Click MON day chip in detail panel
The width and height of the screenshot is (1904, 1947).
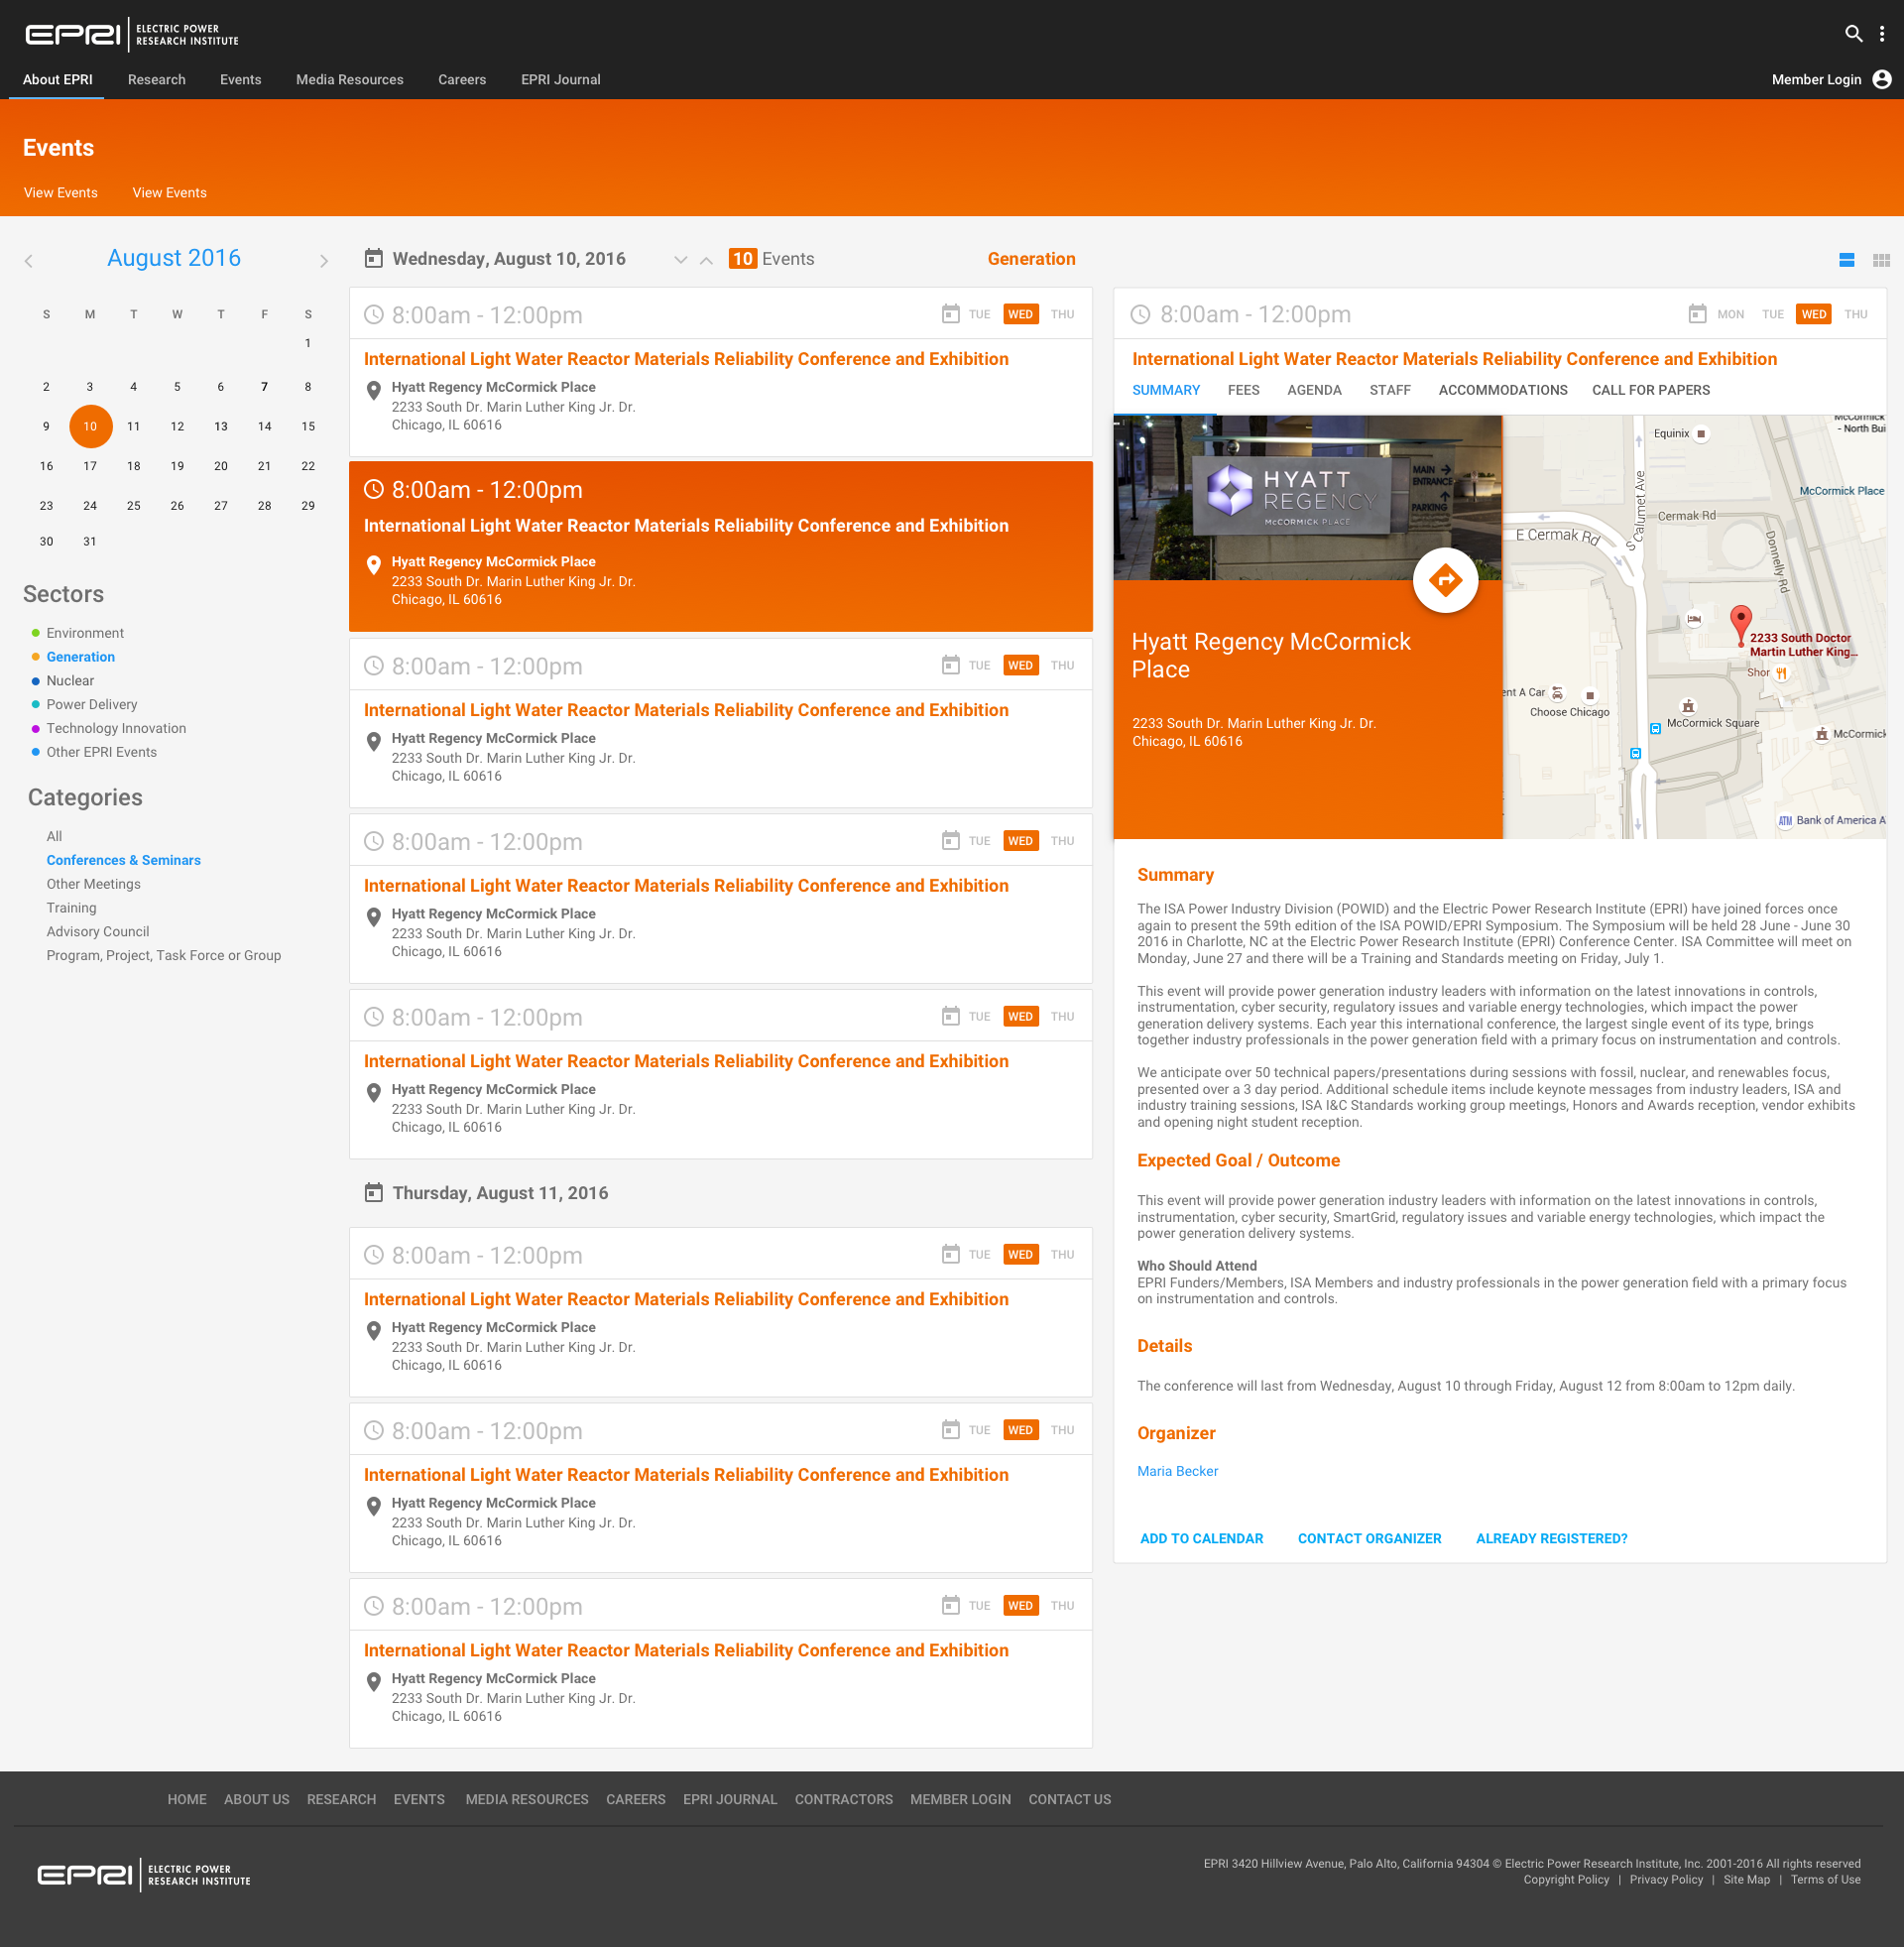(1730, 314)
